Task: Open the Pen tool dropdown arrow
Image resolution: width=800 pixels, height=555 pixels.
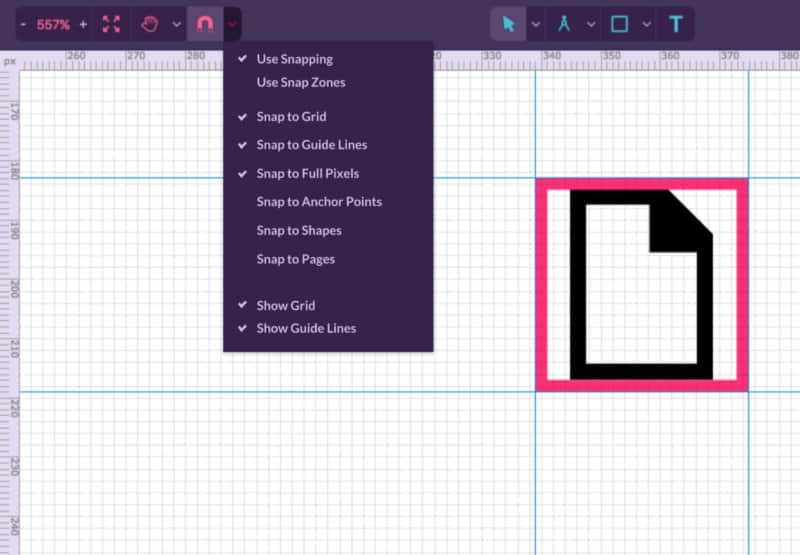Action: point(591,24)
